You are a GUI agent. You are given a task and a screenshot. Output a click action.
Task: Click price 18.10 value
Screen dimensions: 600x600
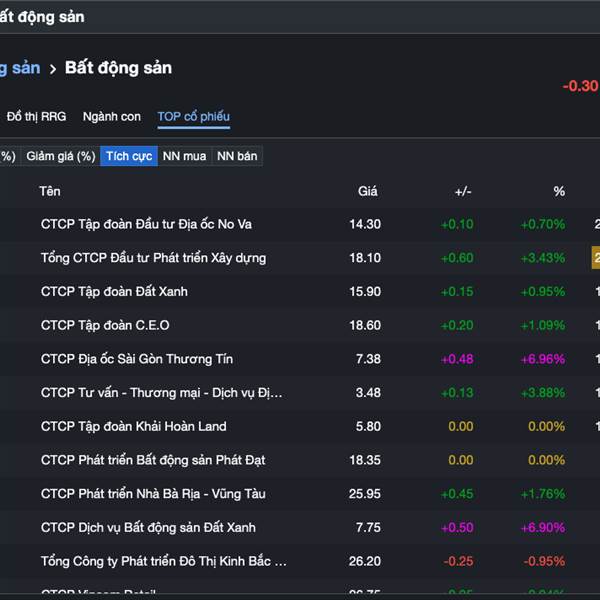pos(365,258)
